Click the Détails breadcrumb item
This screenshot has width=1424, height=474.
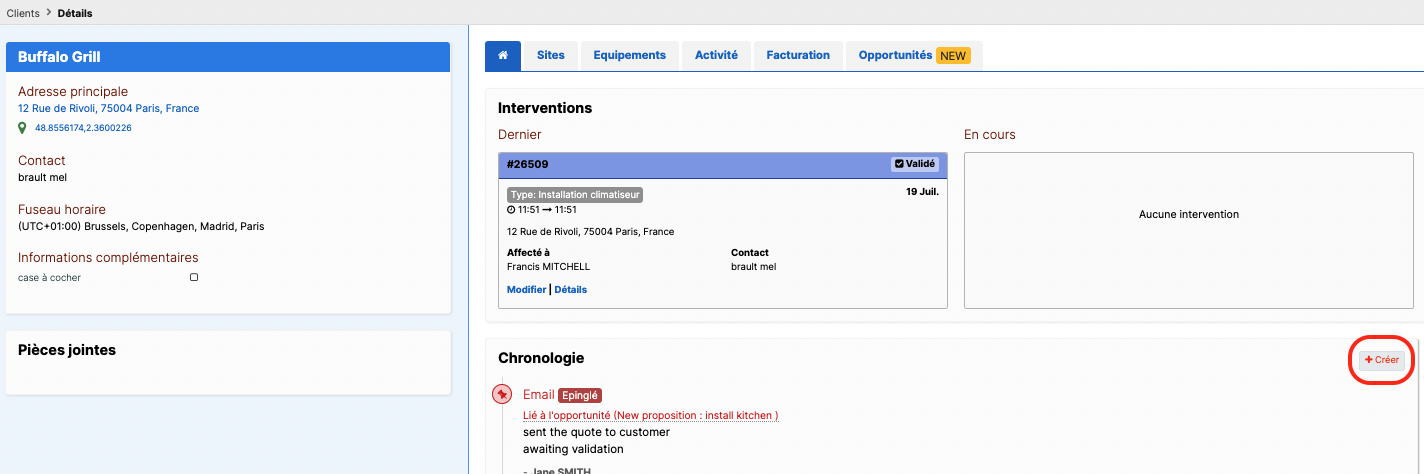point(75,13)
